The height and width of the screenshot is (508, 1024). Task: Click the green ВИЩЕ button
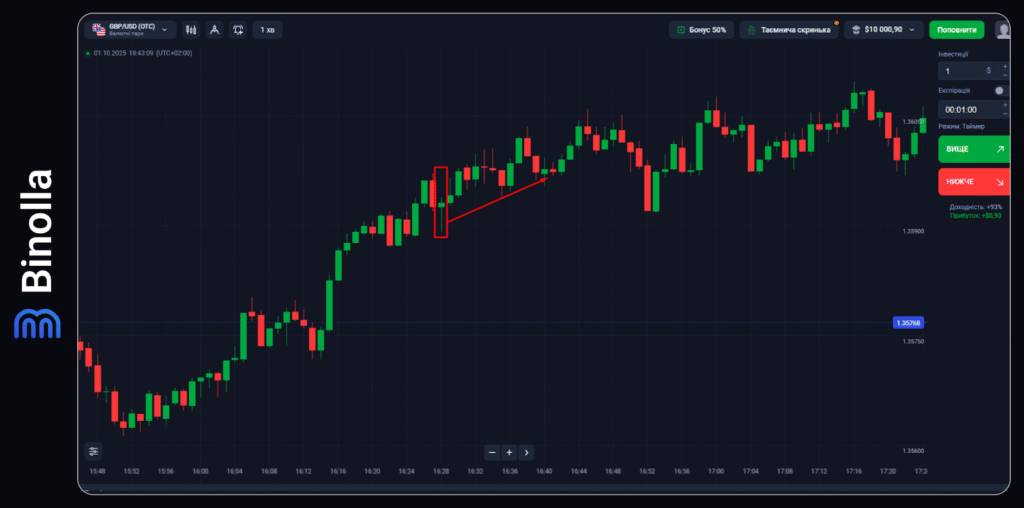[x=973, y=149]
